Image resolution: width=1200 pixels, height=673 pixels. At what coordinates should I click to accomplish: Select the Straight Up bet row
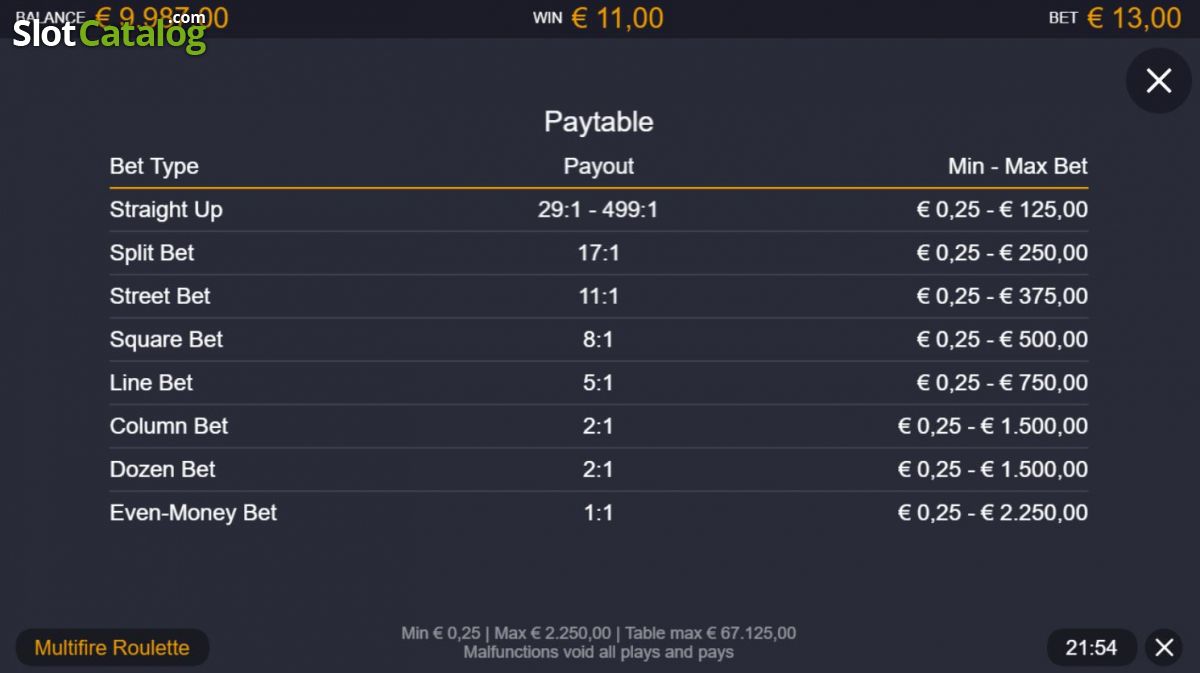coord(599,210)
